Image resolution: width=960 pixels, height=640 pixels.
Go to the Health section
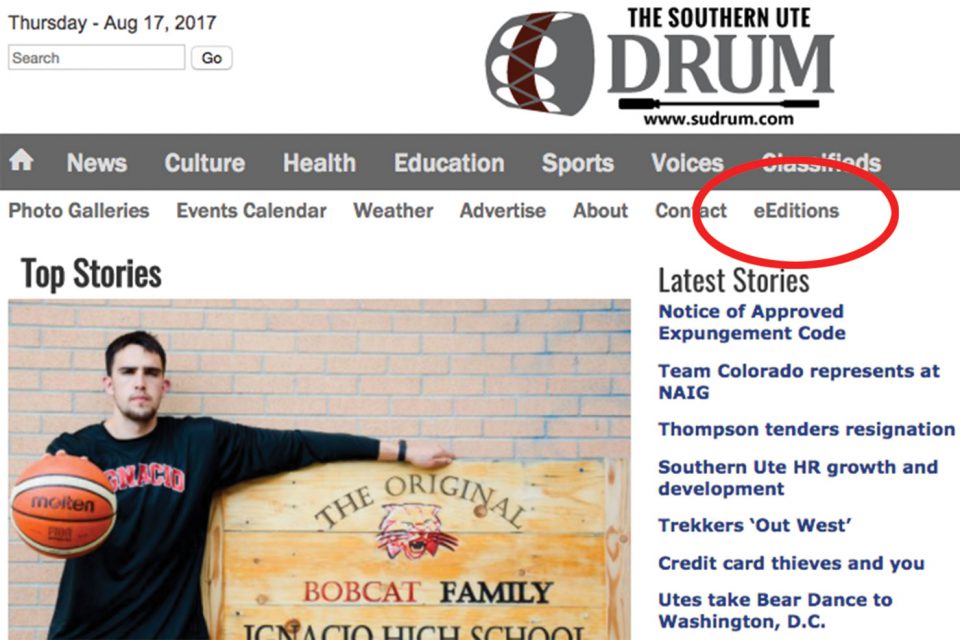click(319, 163)
